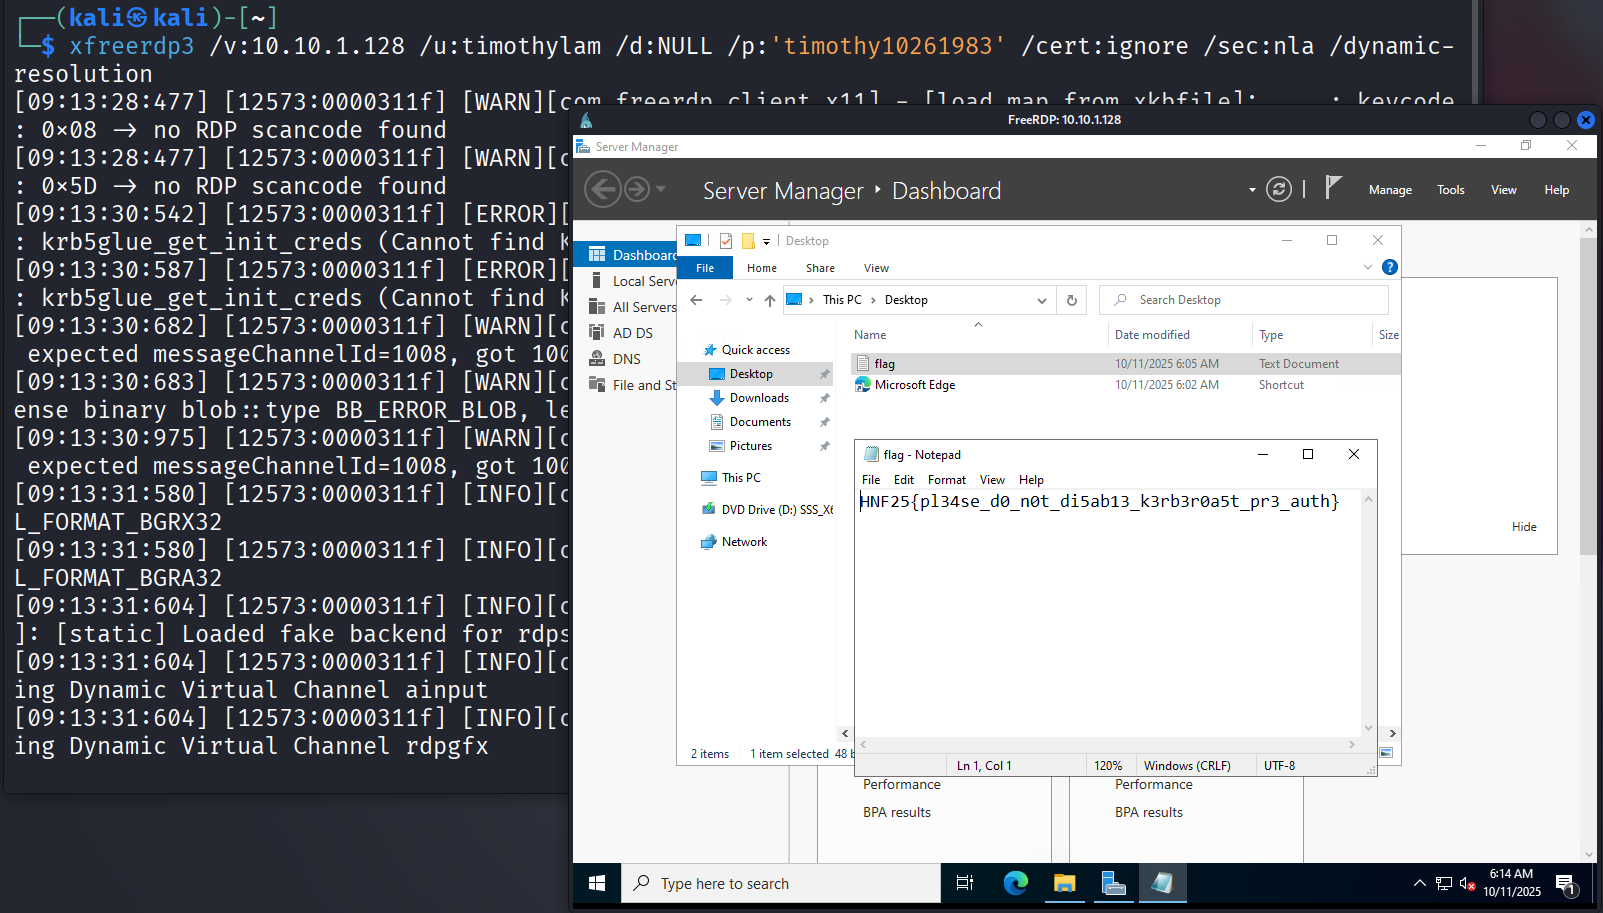Open the address bar history dropdown
Viewport: 1603px width, 913px height.
(1042, 300)
